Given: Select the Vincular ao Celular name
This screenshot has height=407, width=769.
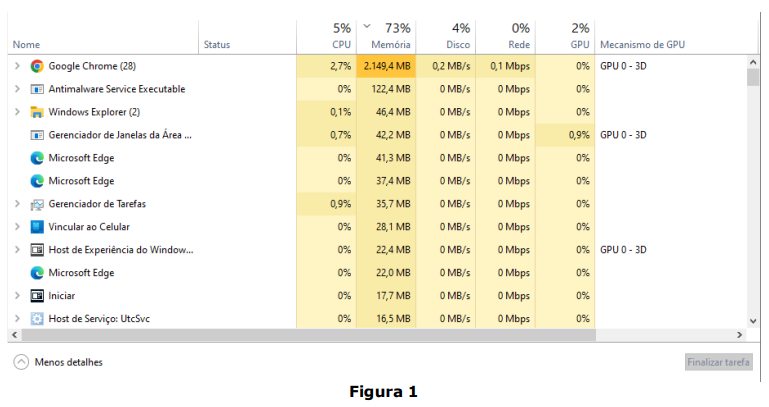Looking at the screenshot, I should [x=89, y=227].
